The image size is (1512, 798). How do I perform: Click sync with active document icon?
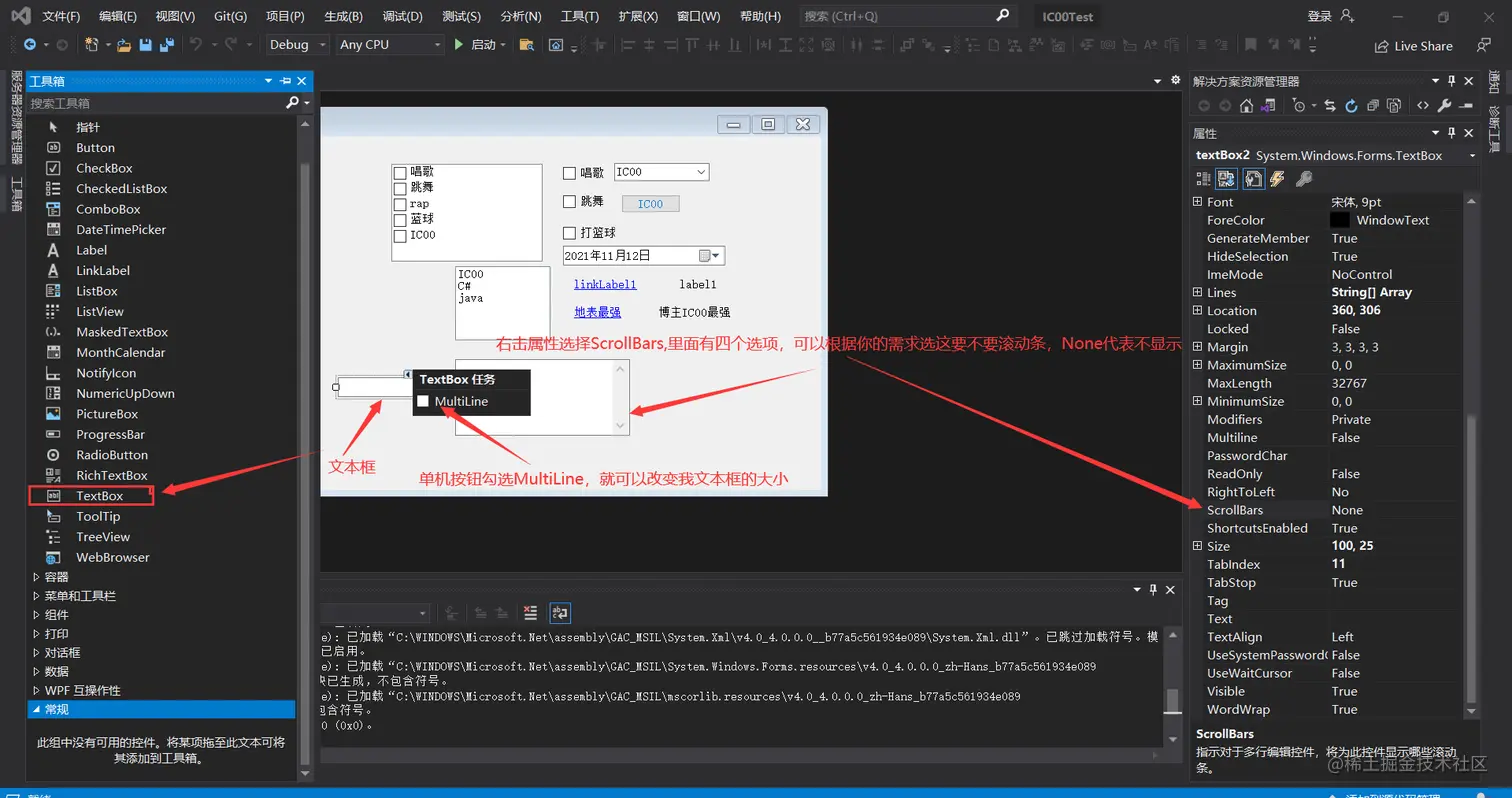(x=1330, y=105)
